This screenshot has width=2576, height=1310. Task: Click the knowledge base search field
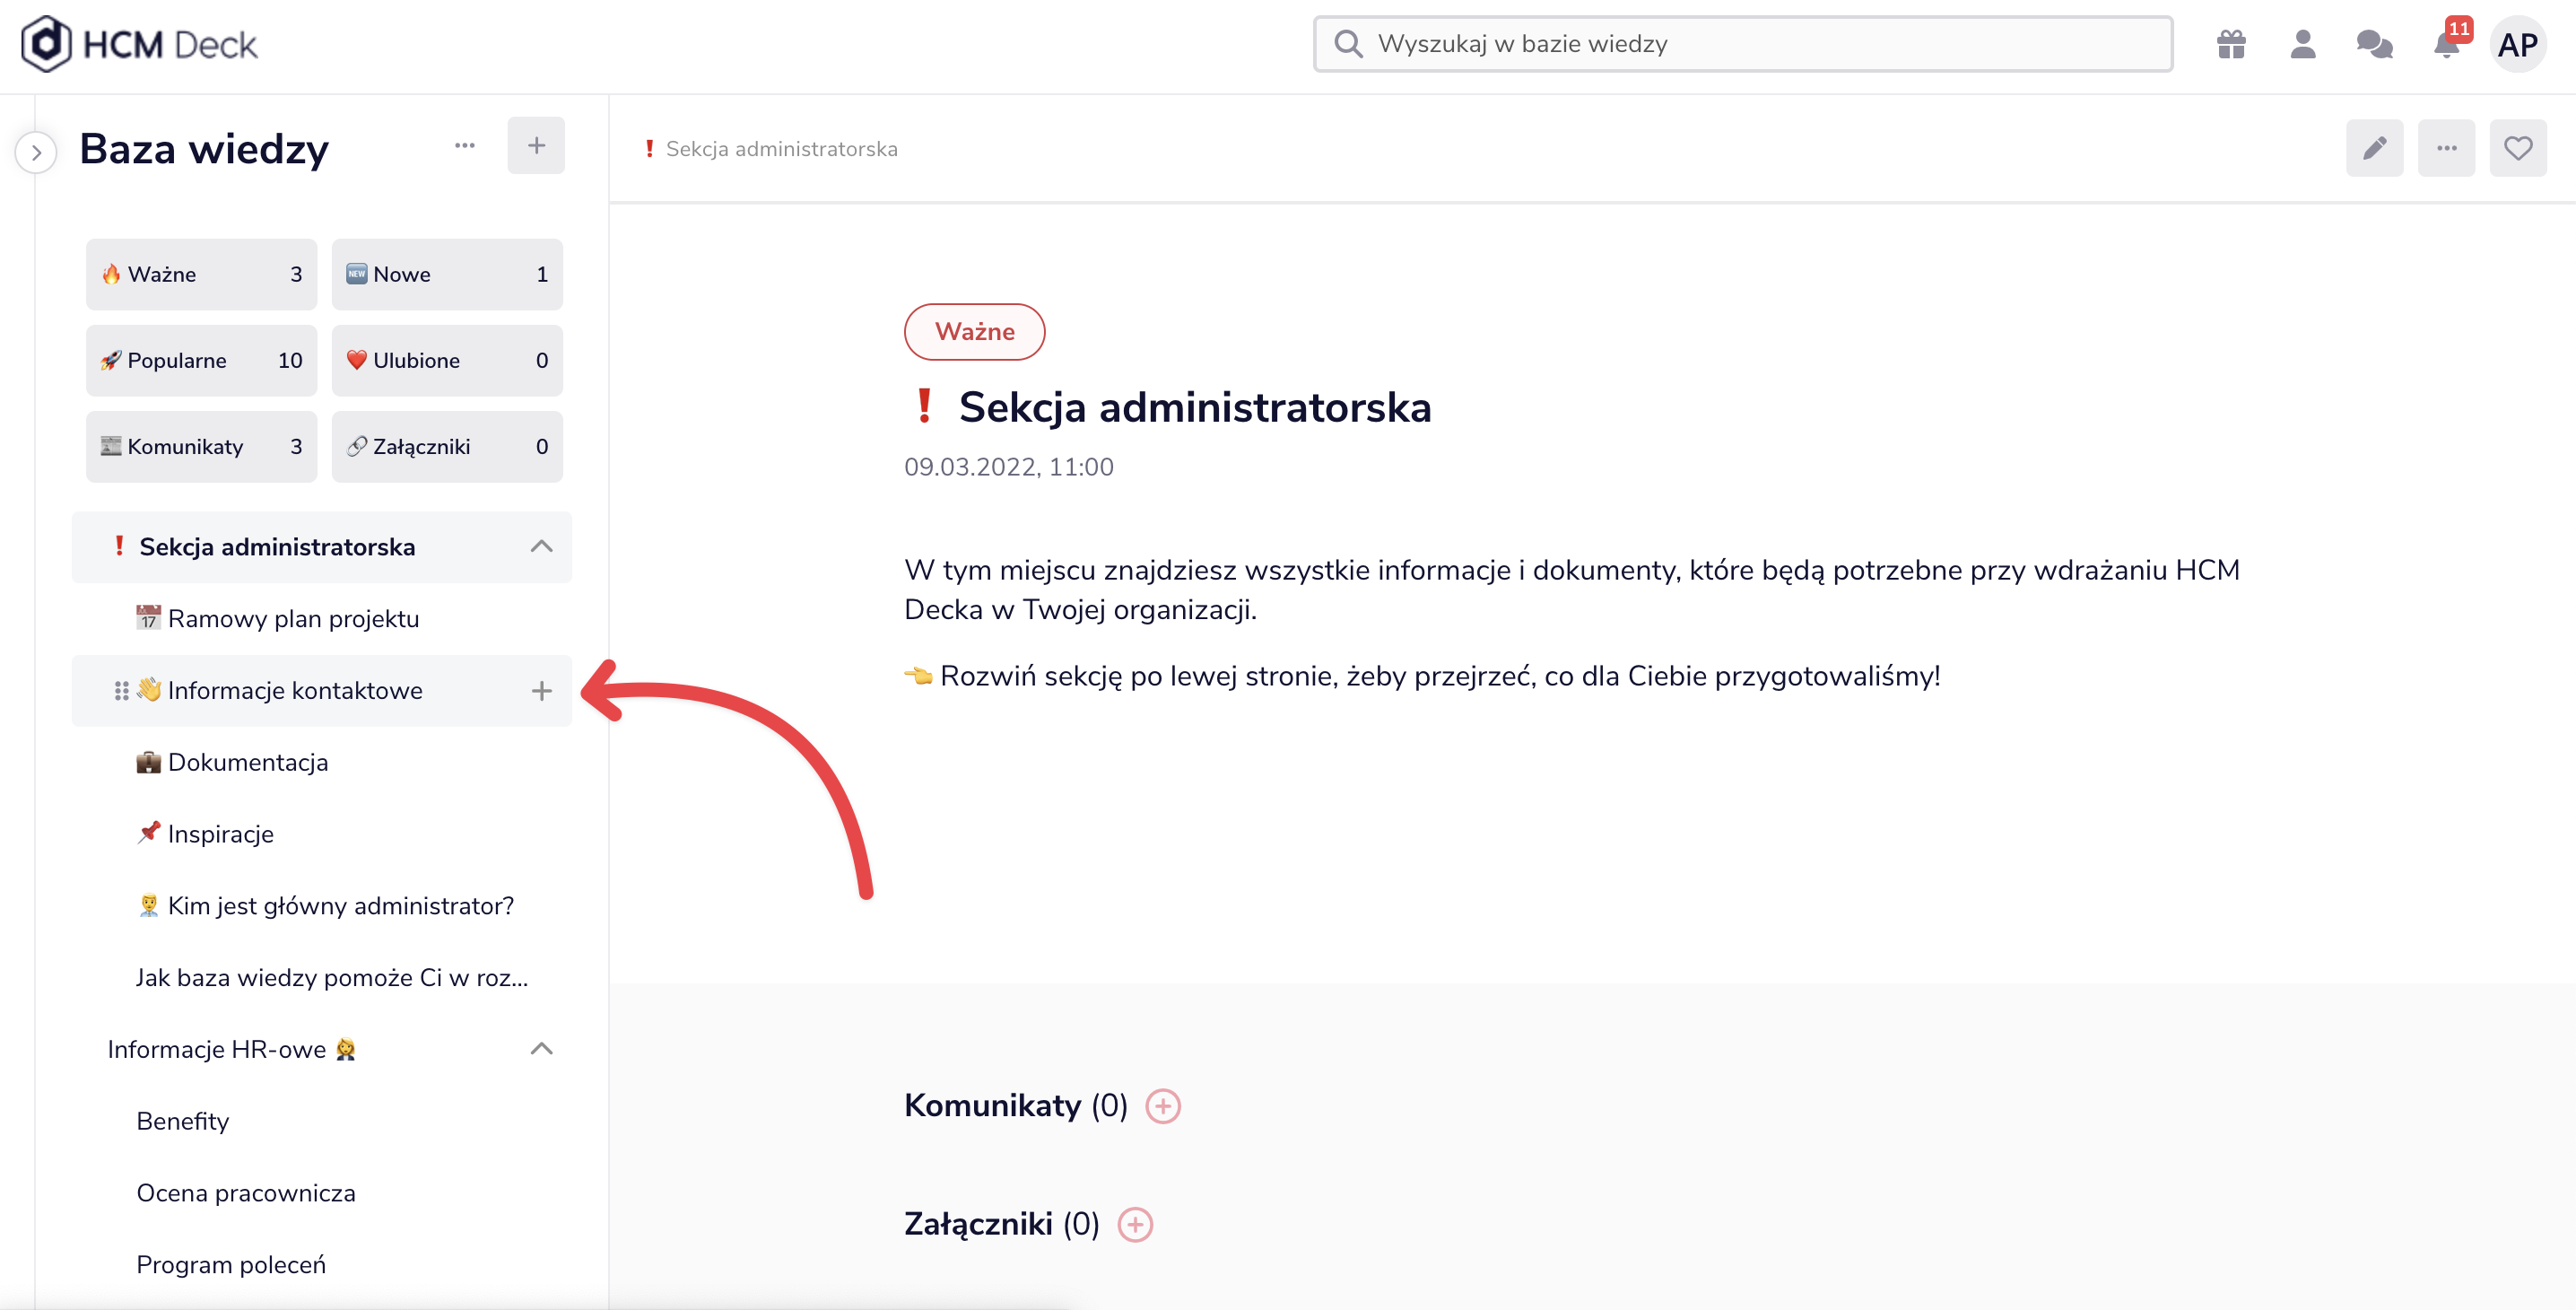pos(1742,44)
